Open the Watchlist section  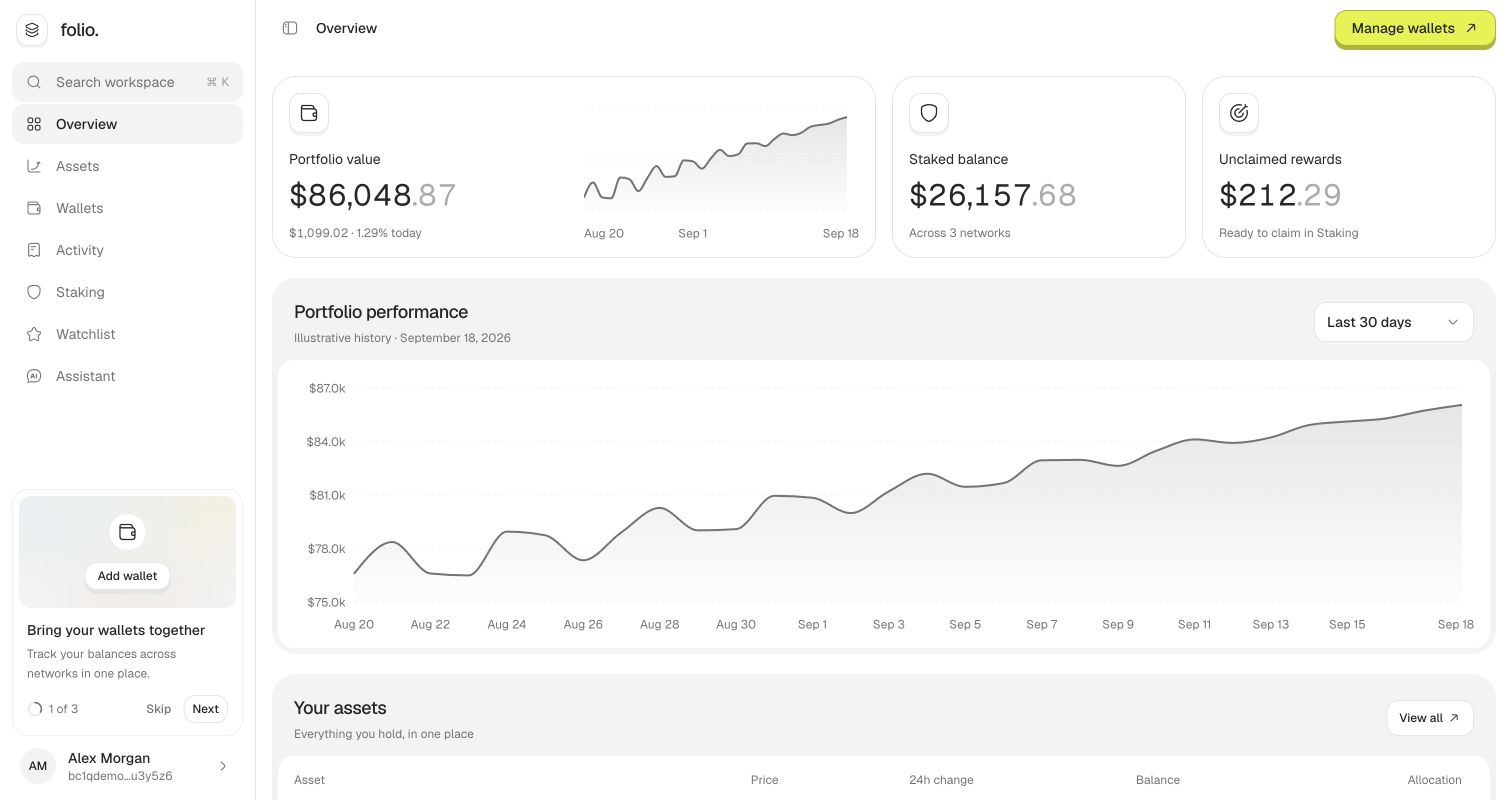click(x=127, y=334)
